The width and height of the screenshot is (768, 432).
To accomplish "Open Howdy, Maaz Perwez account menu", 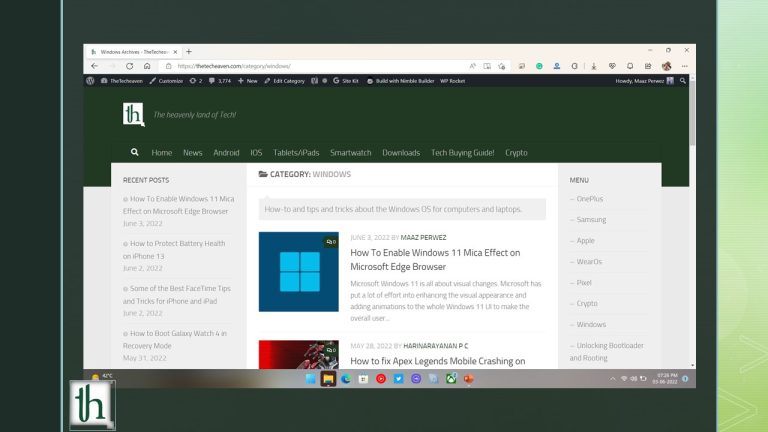I will coord(645,81).
